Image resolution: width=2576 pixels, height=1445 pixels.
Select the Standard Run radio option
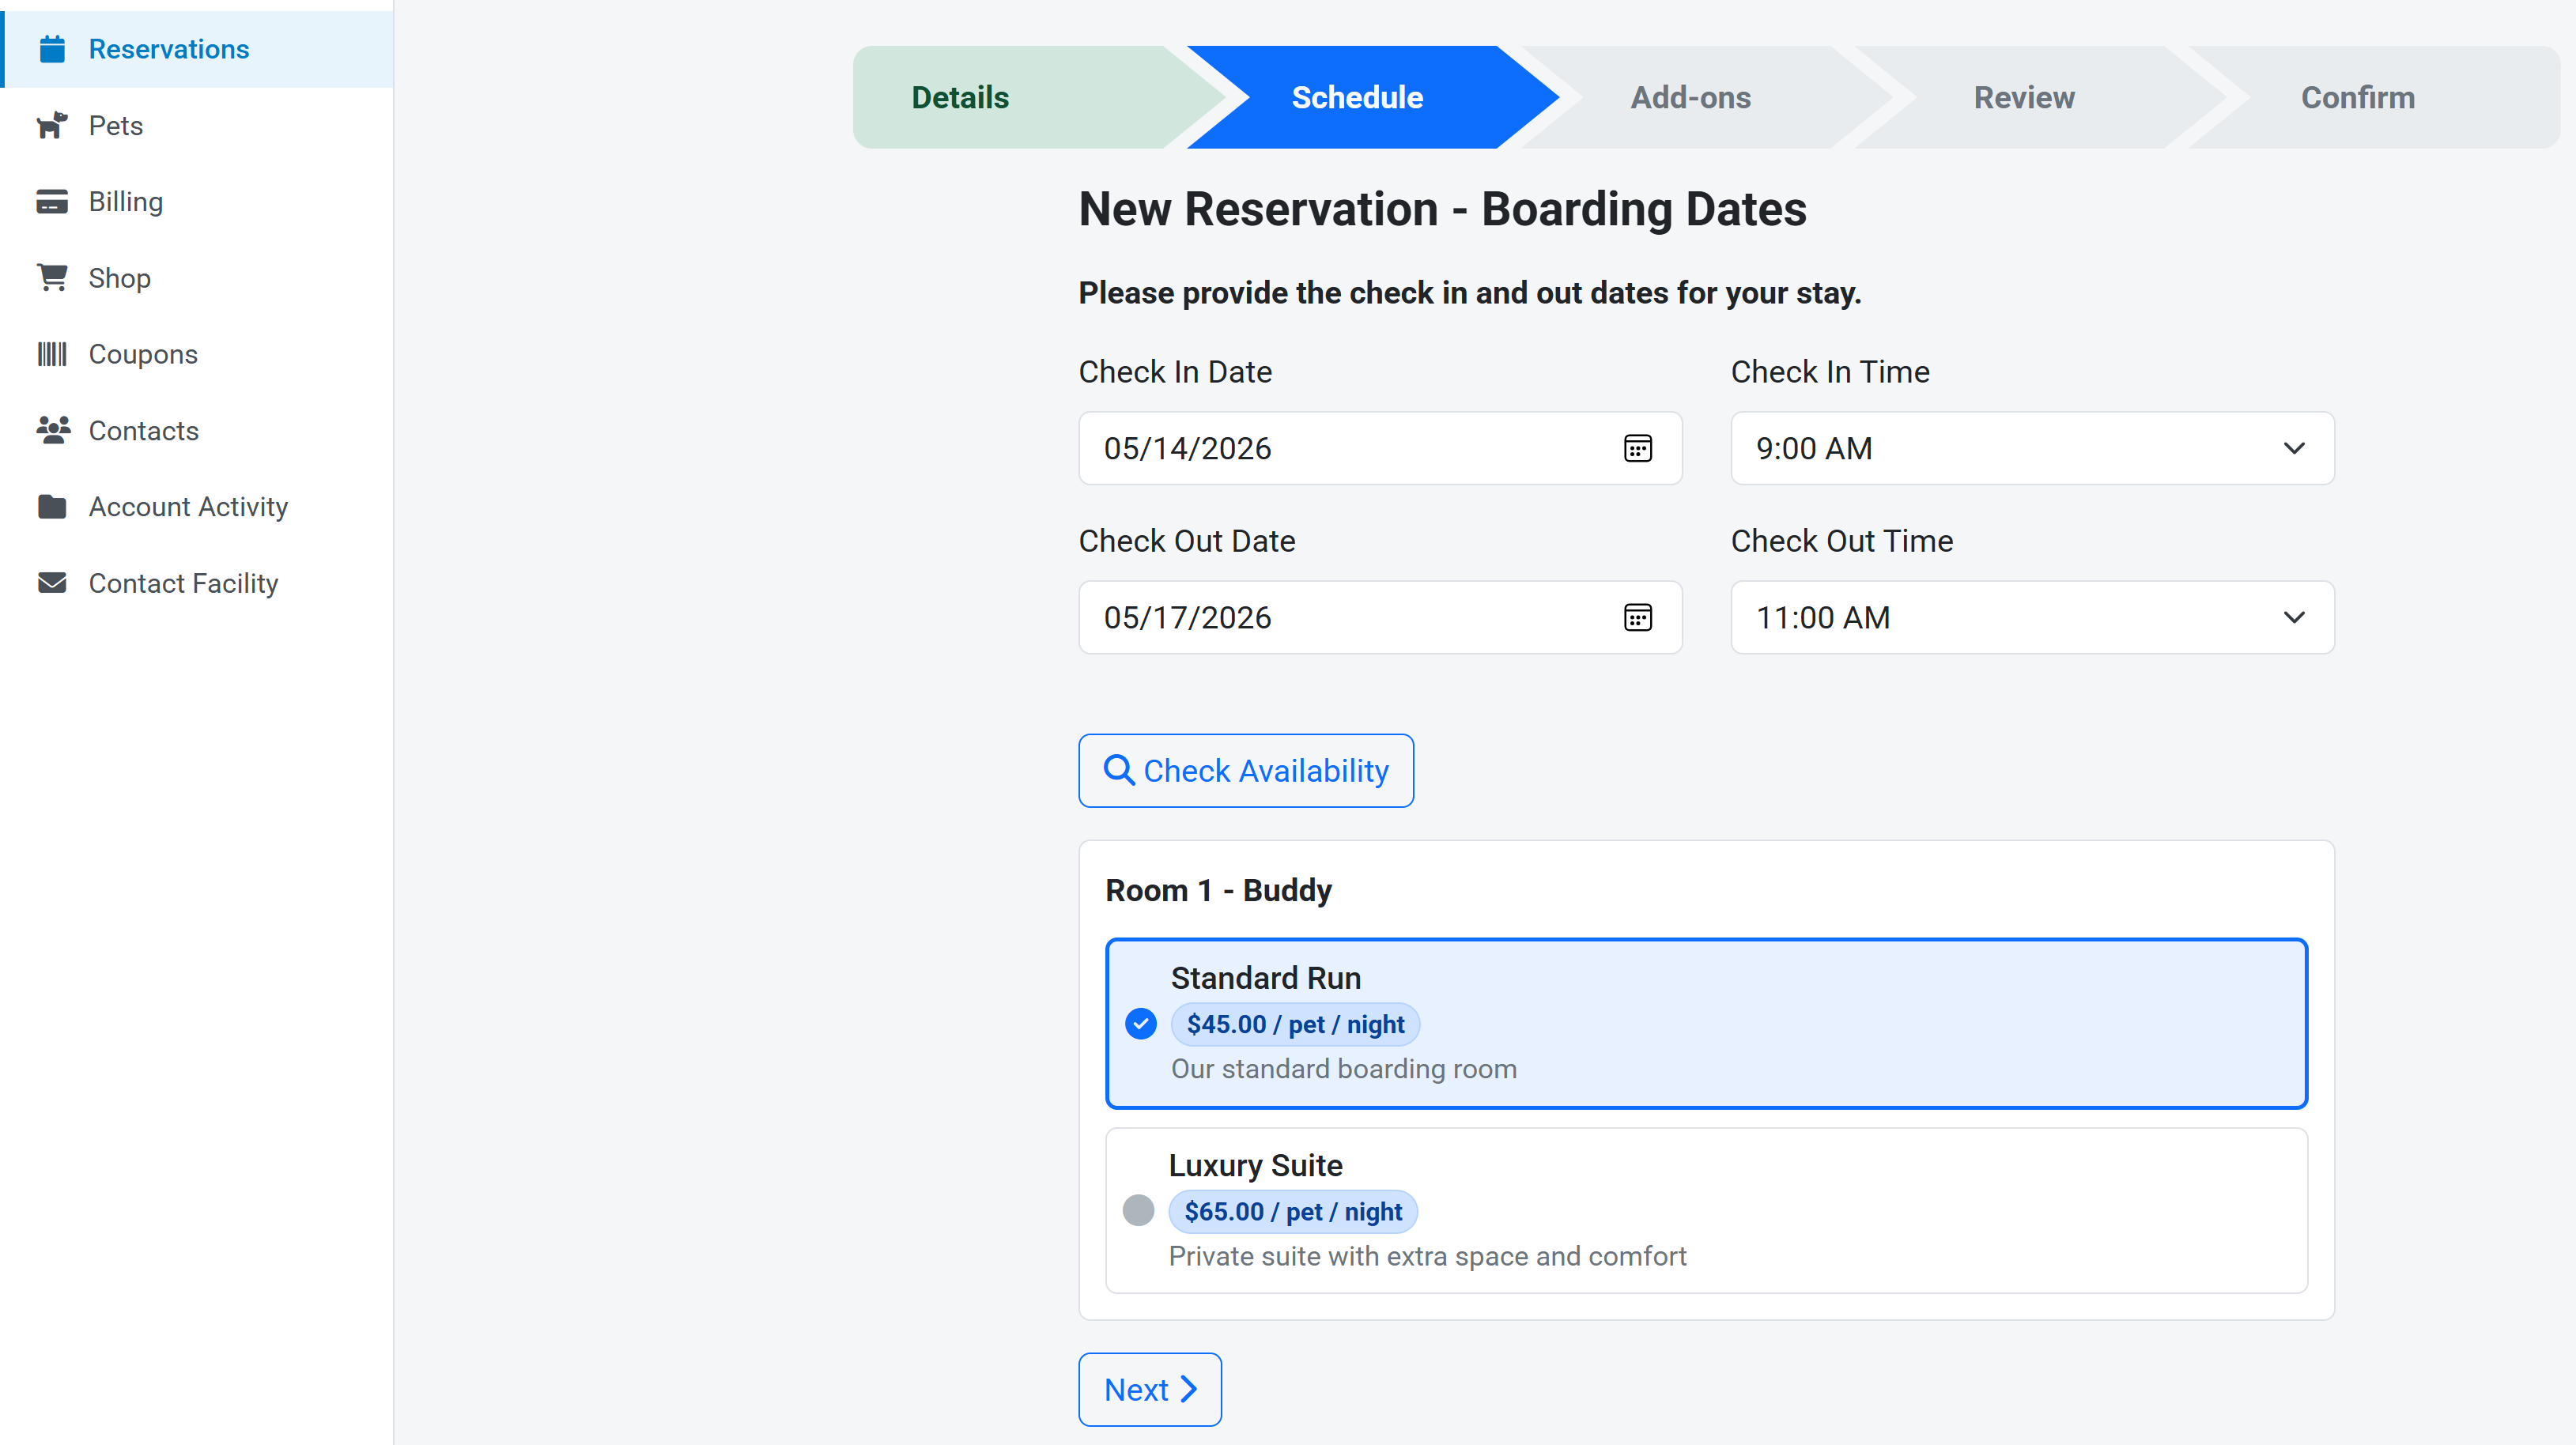click(1141, 1024)
